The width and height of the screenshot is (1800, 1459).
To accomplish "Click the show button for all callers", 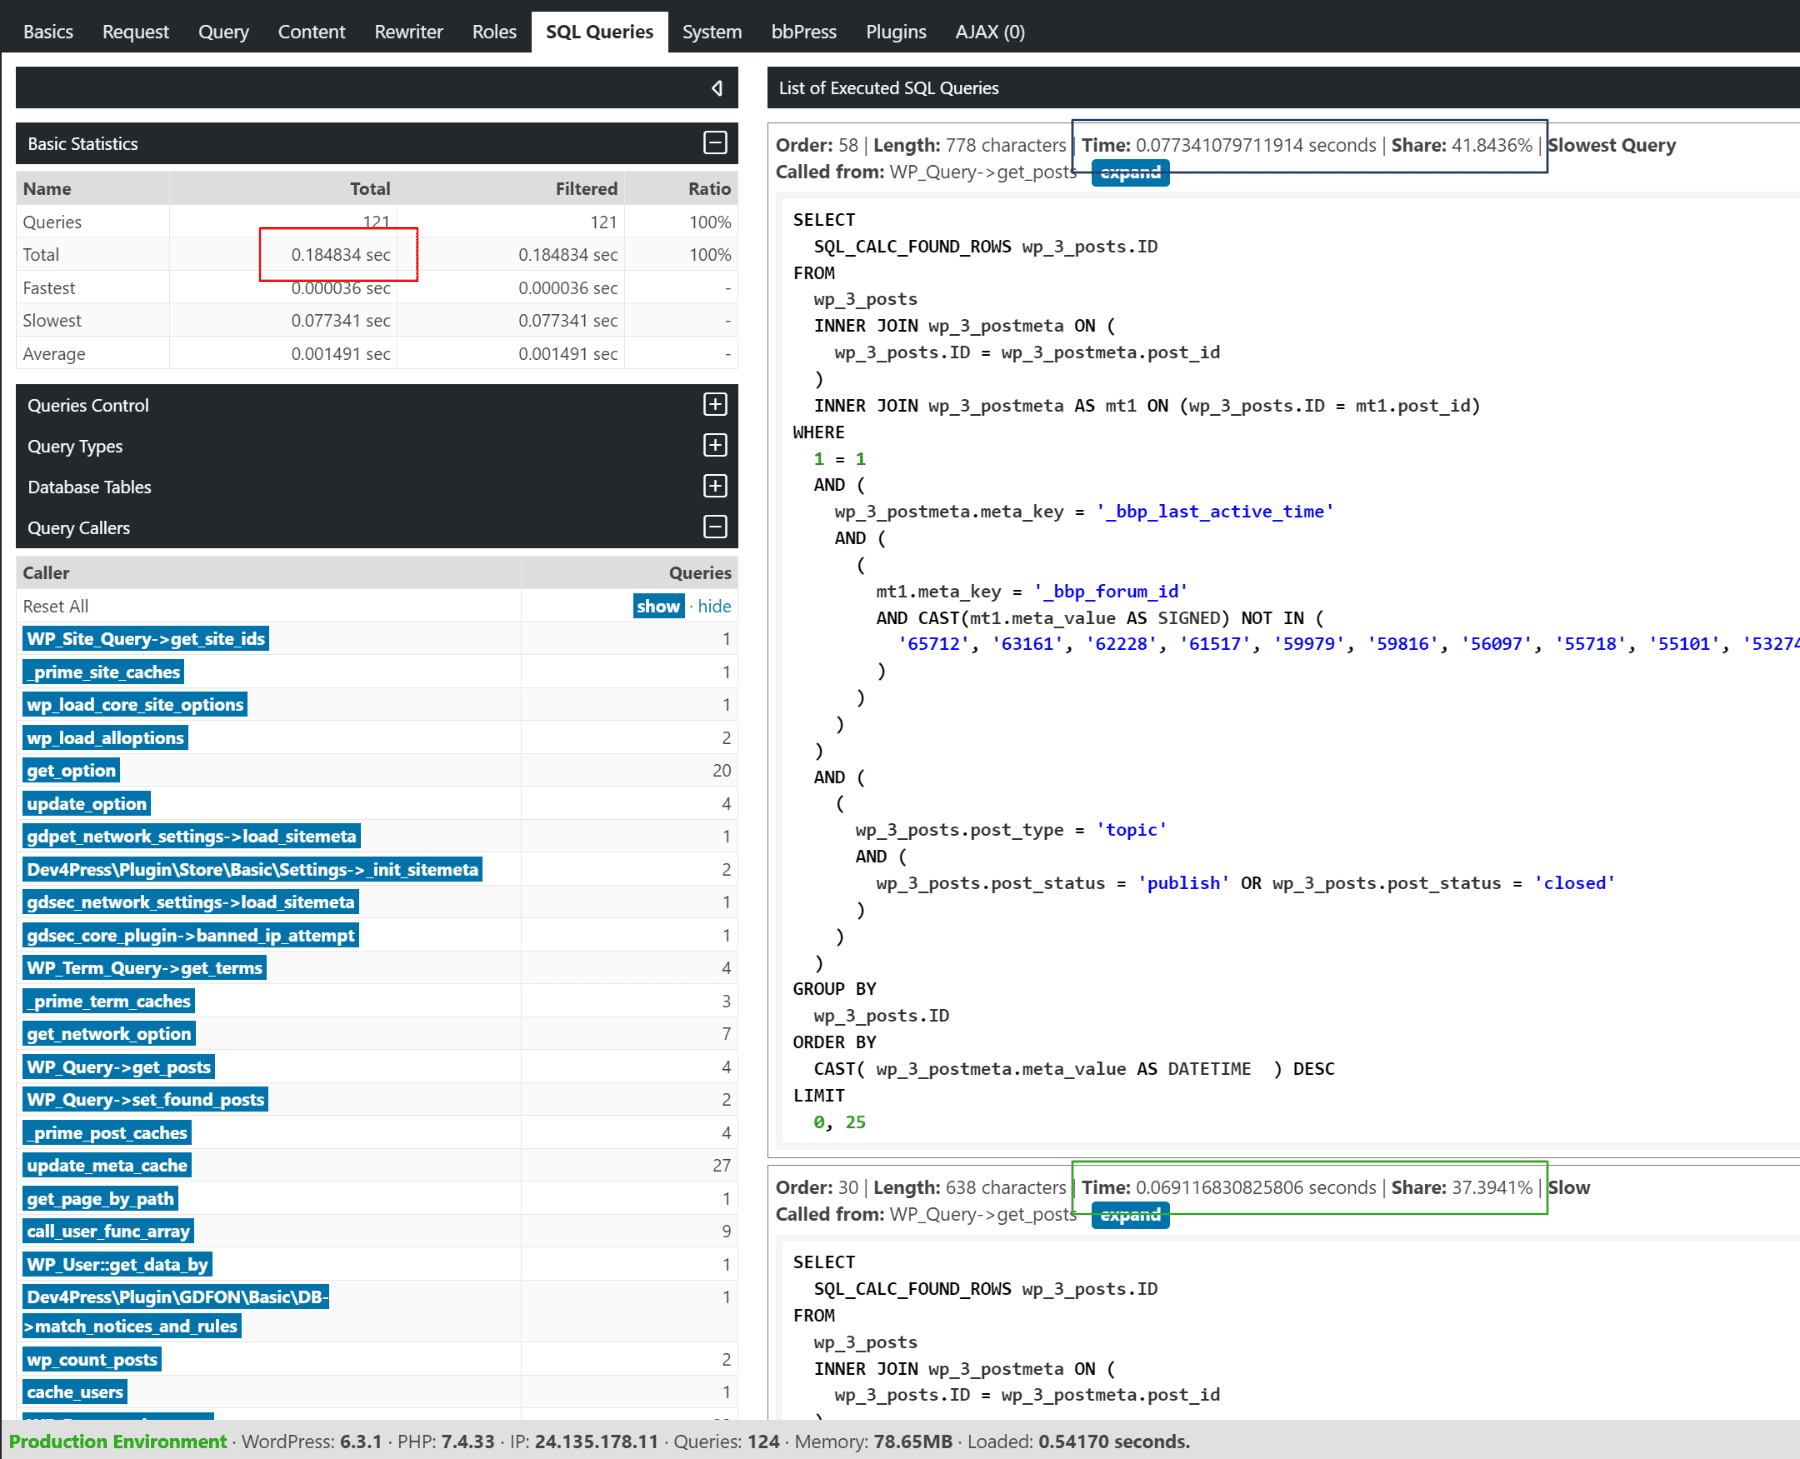I will click(659, 606).
